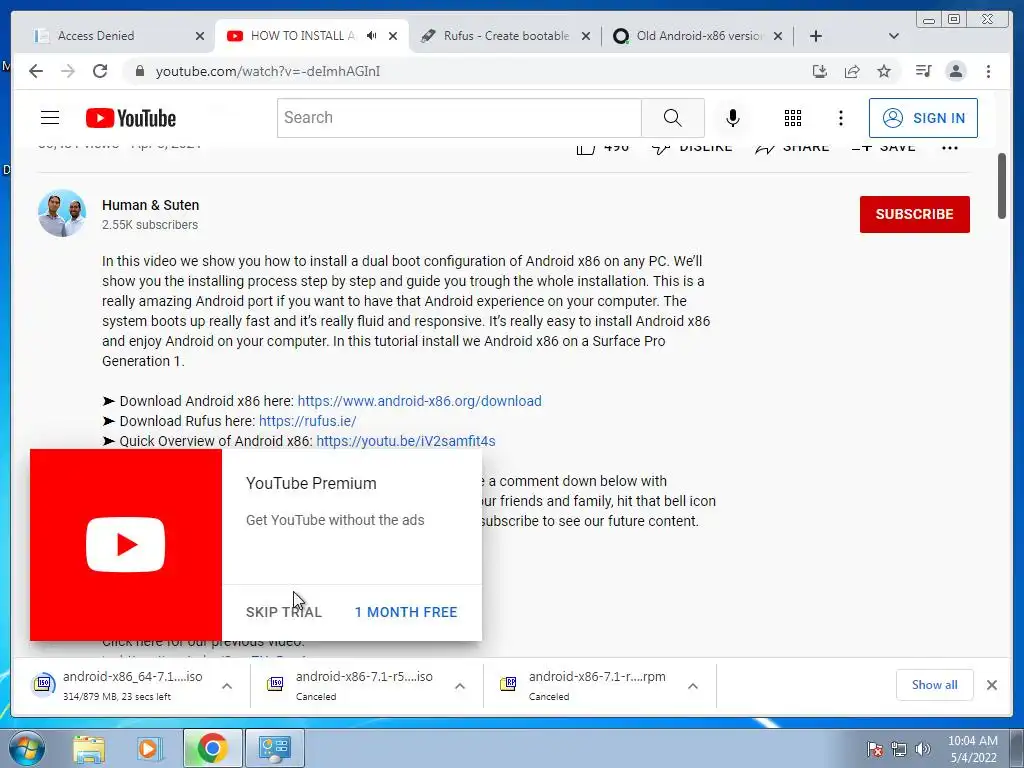Reload the YouTube page

(x=100, y=71)
